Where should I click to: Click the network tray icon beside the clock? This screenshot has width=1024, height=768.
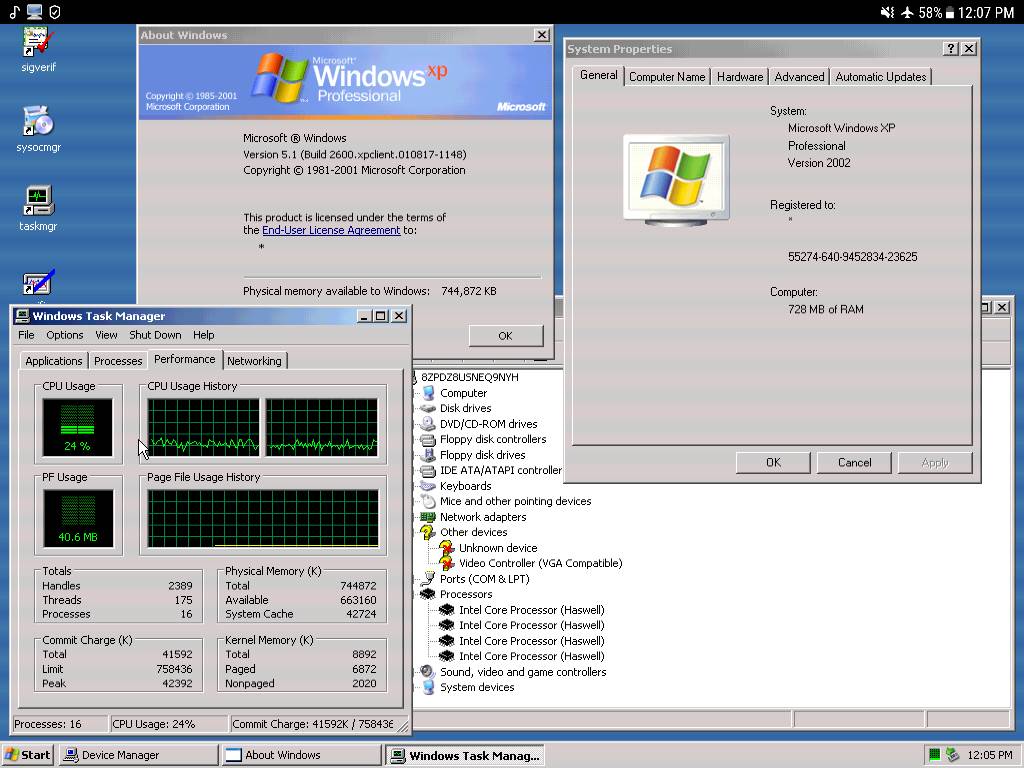(952, 755)
